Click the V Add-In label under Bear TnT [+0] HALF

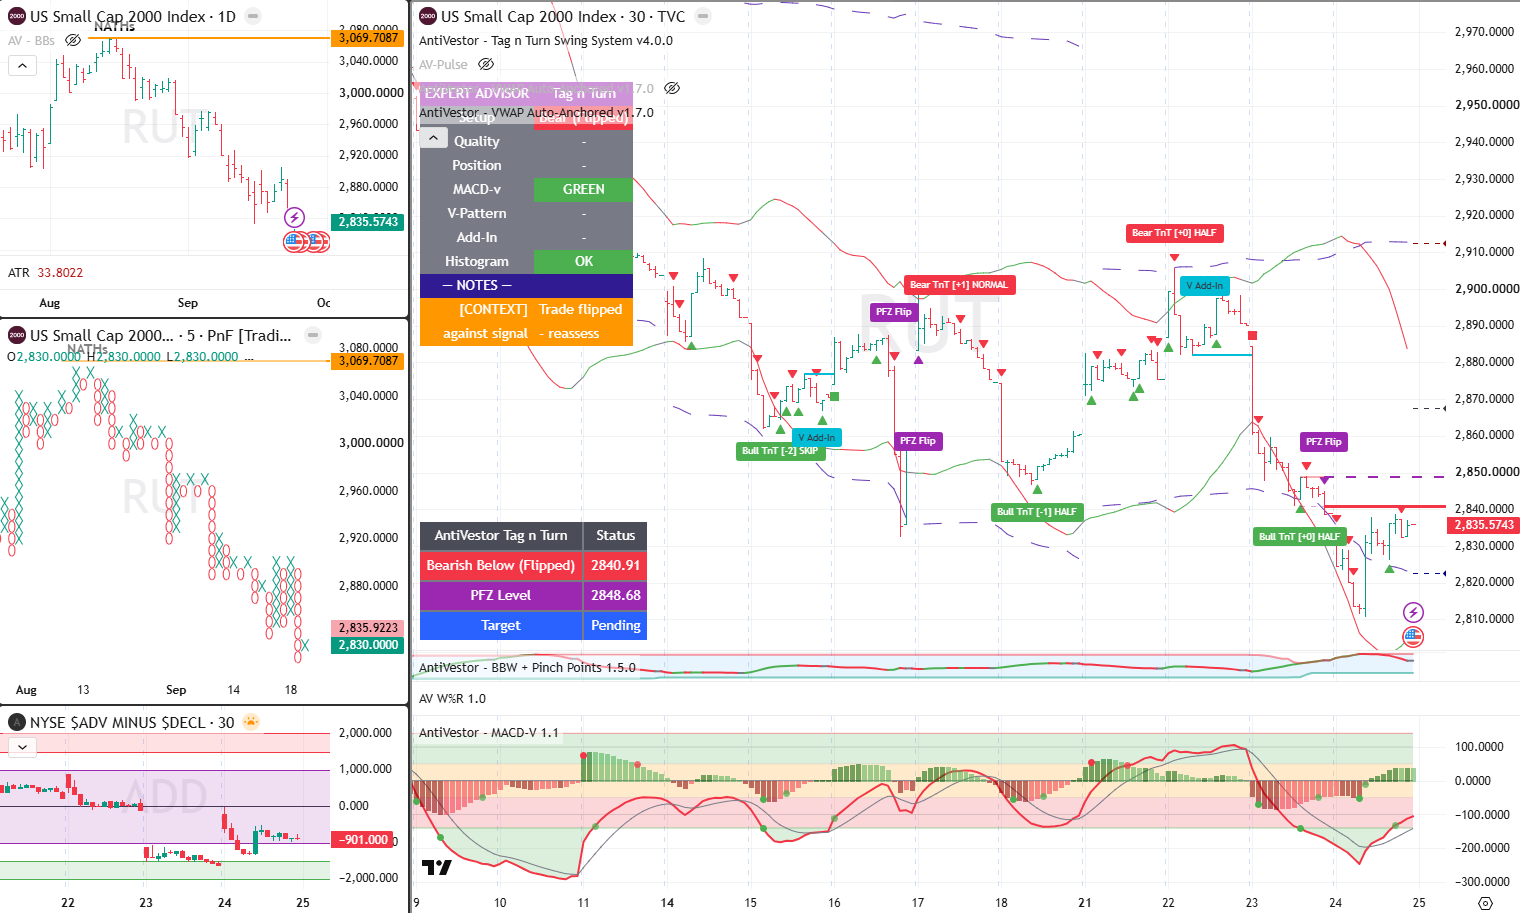pyautogui.click(x=1205, y=286)
